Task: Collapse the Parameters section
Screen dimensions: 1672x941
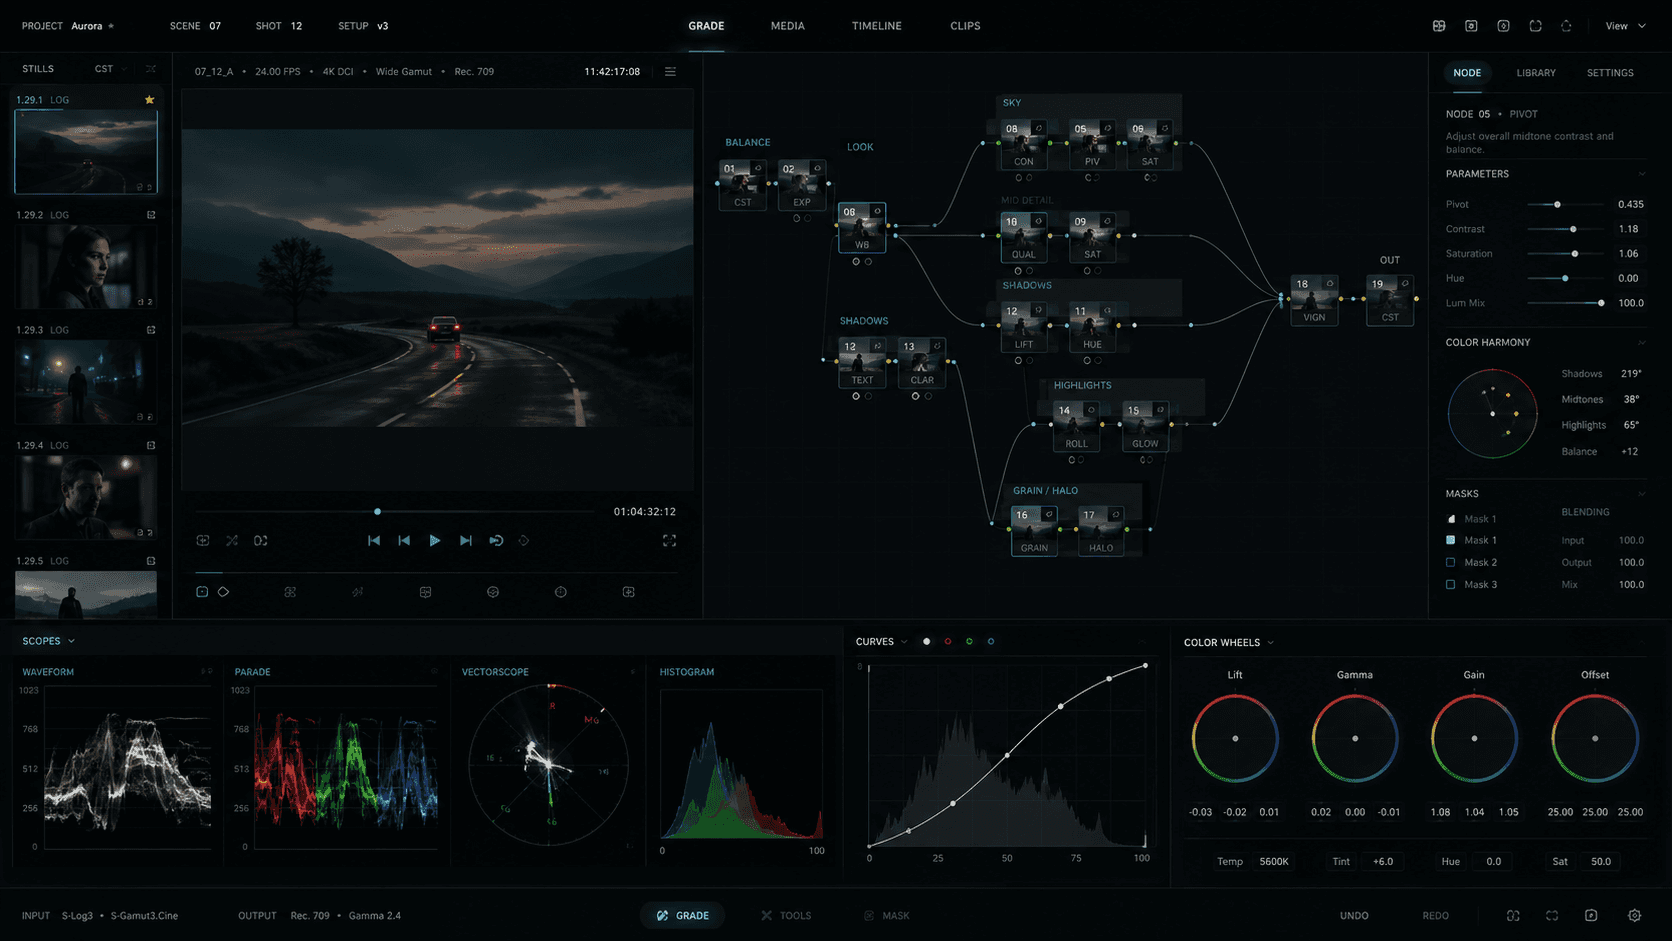Action: coord(1641,174)
